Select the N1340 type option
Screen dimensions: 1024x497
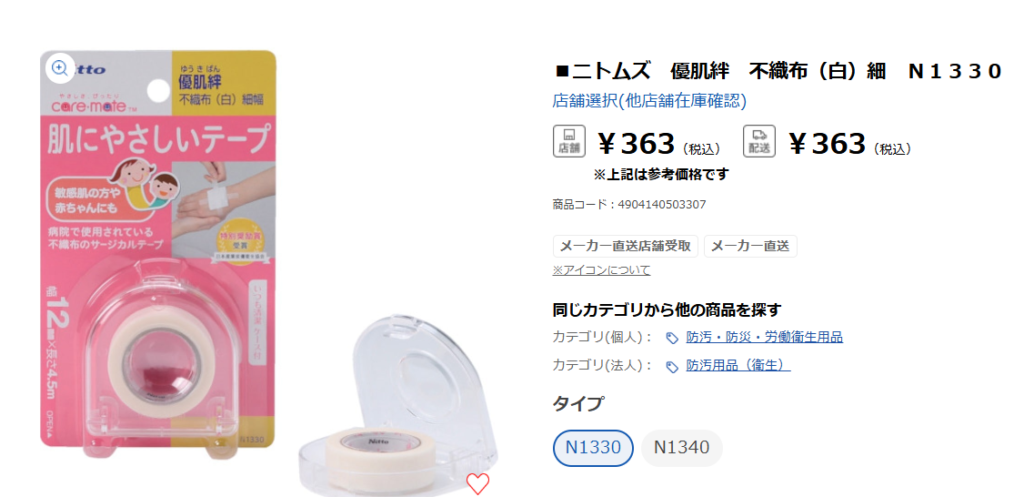(682, 448)
